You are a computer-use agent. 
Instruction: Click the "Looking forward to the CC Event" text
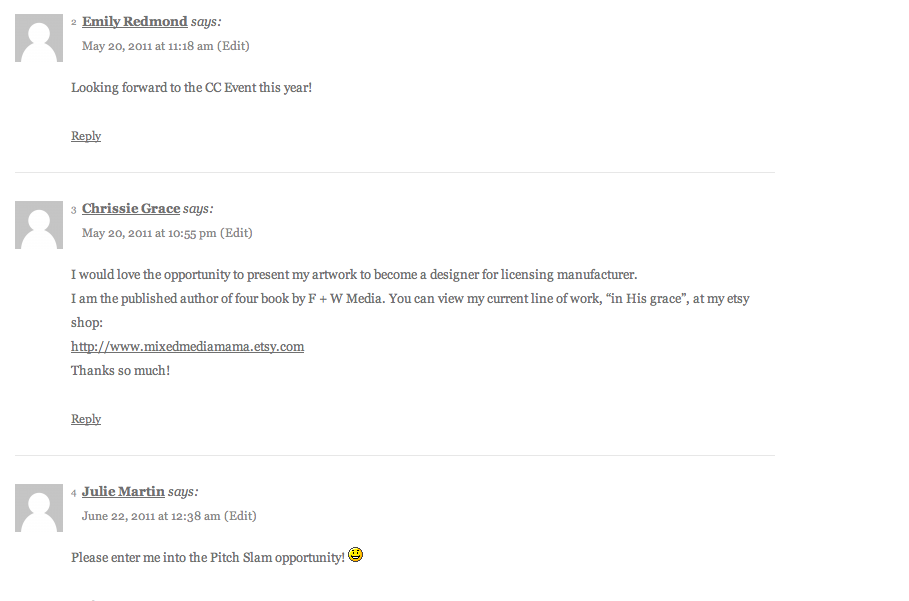(x=191, y=88)
